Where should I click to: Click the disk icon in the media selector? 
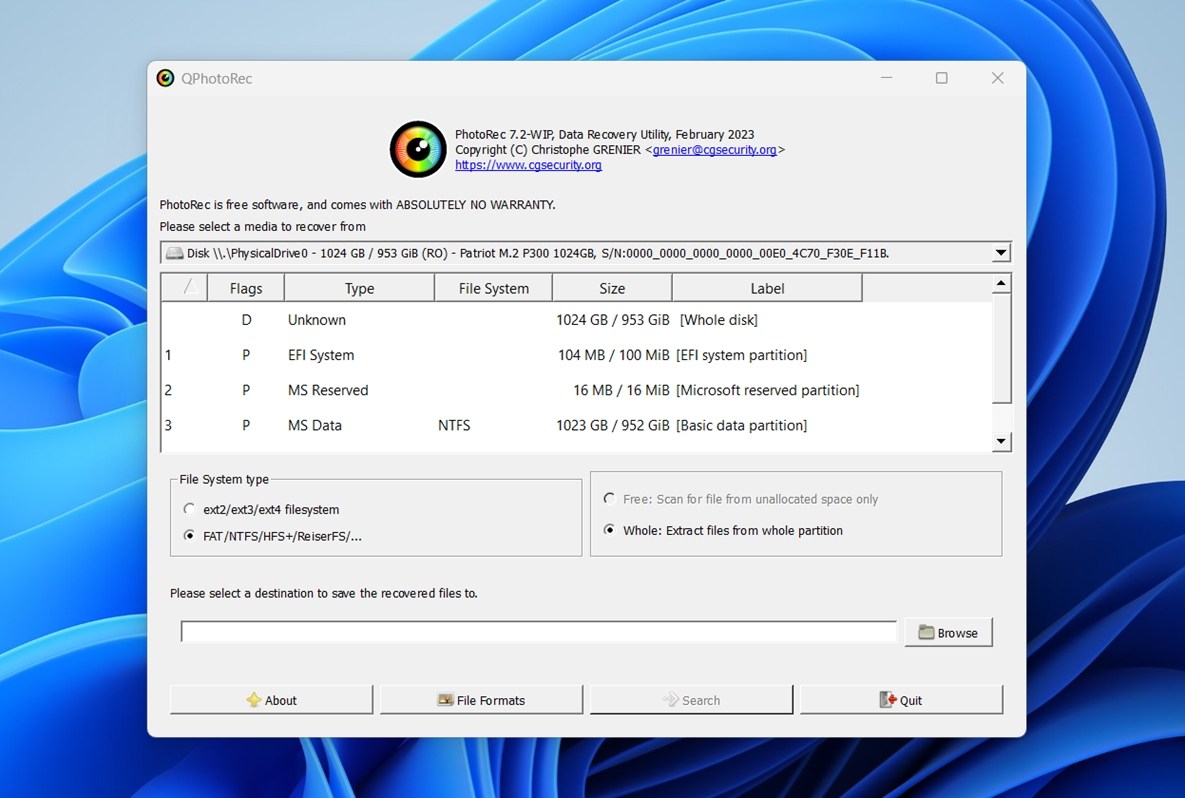pyautogui.click(x=174, y=252)
